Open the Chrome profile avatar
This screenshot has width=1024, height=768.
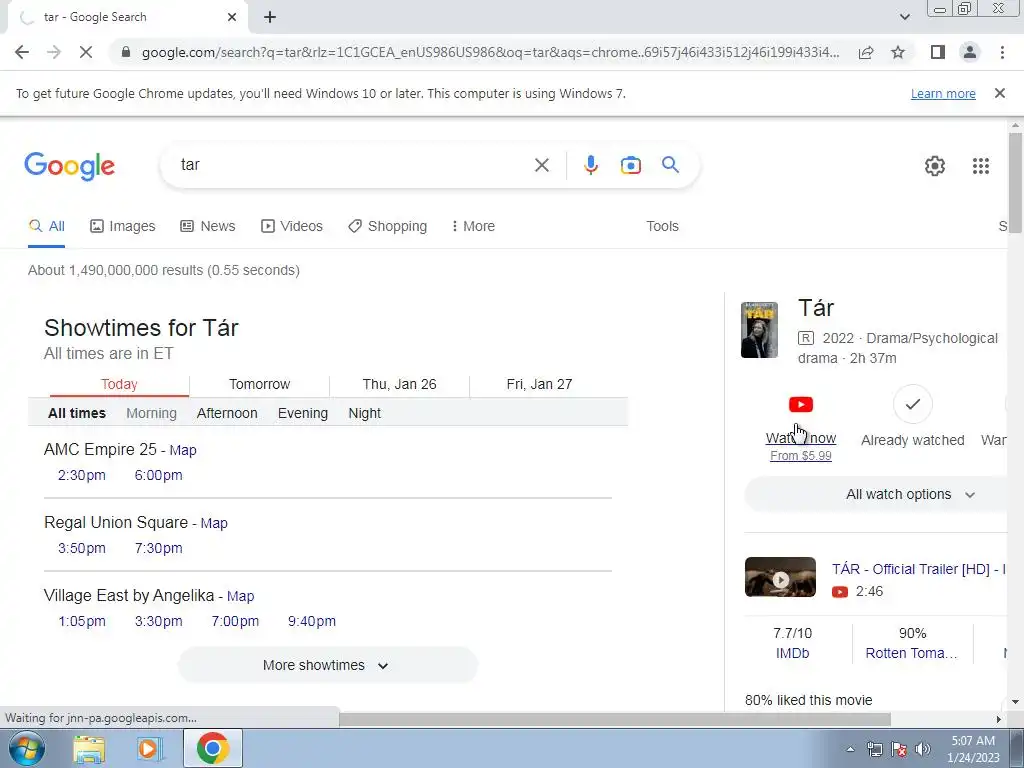970,52
